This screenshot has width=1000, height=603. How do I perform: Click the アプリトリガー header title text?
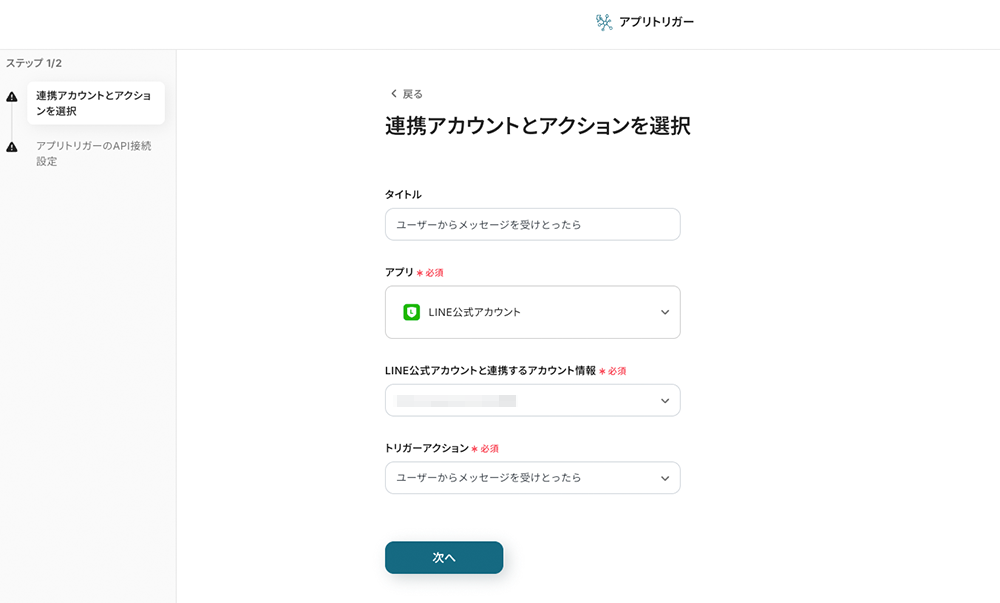(656, 22)
